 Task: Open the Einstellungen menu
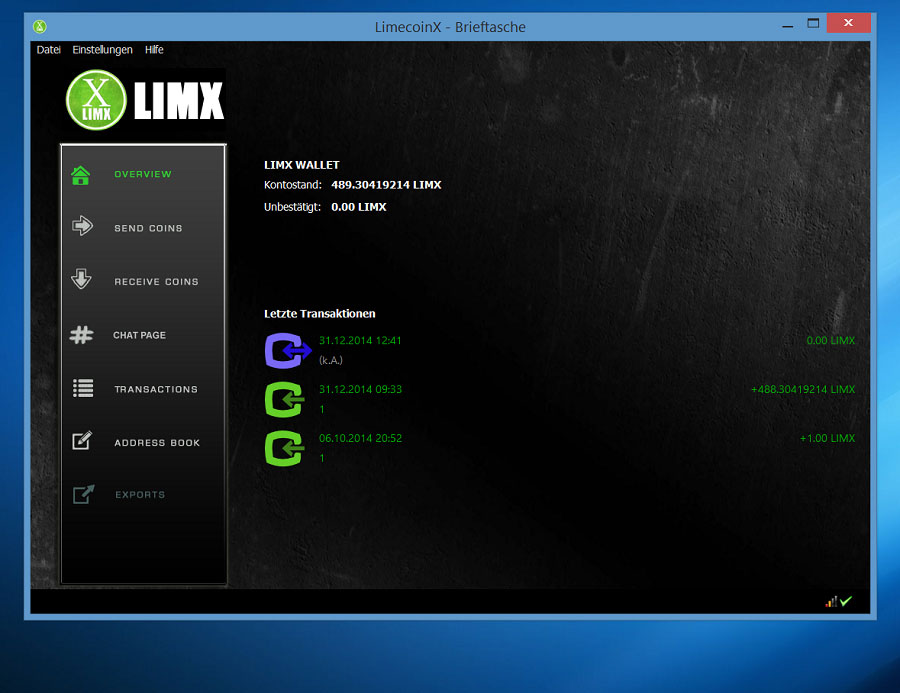(x=102, y=50)
